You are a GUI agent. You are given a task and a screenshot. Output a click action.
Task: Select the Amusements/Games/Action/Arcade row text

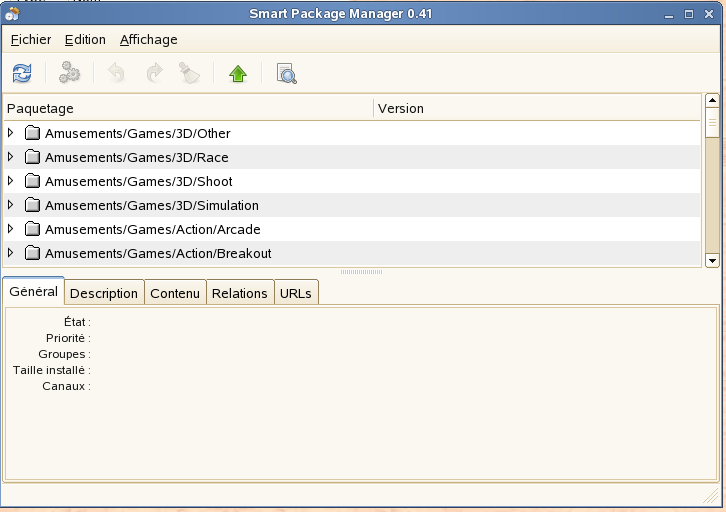153,230
